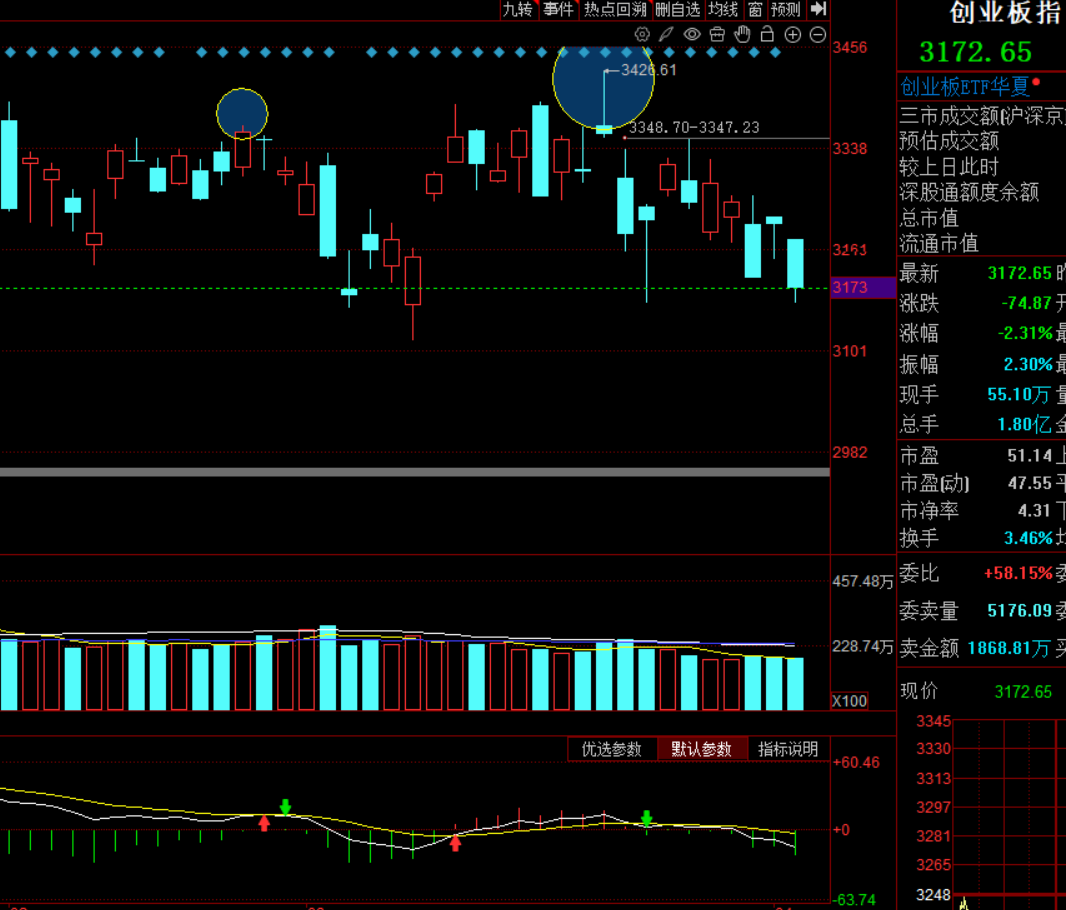The width and height of the screenshot is (1066, 910).
Task: Open the 均线 moving average menu
Action: pos(723,10)
